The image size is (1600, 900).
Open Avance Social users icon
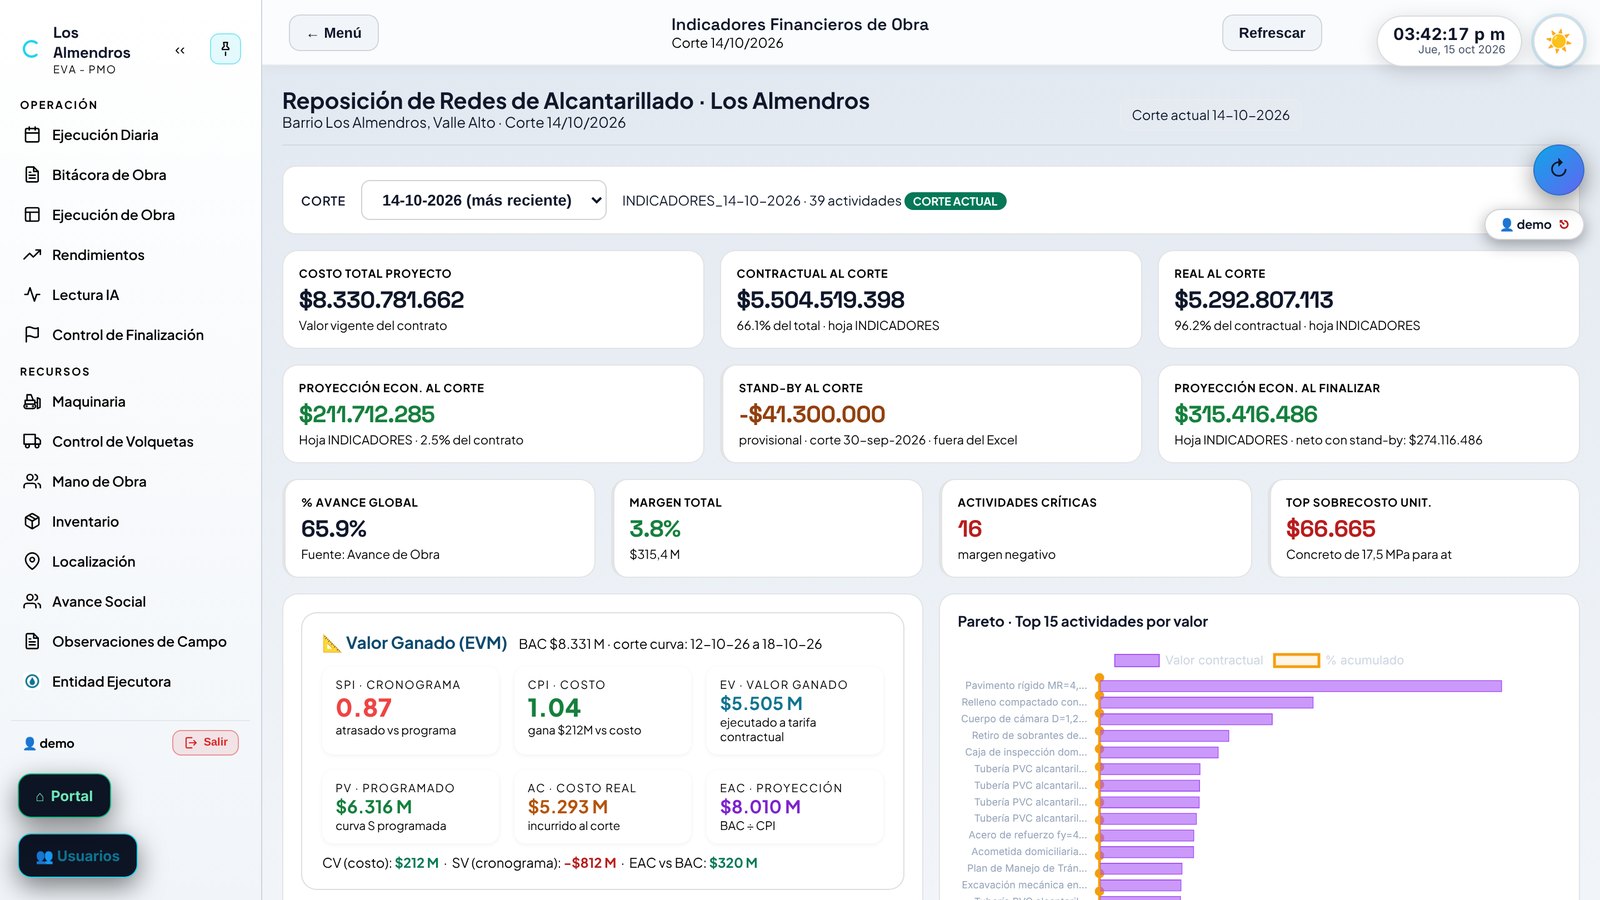(32, 602)
